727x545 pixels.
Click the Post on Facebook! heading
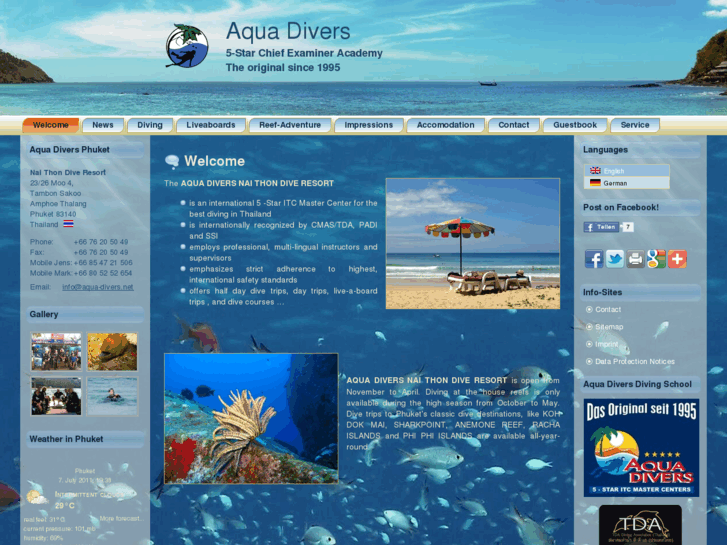point(620,207)
